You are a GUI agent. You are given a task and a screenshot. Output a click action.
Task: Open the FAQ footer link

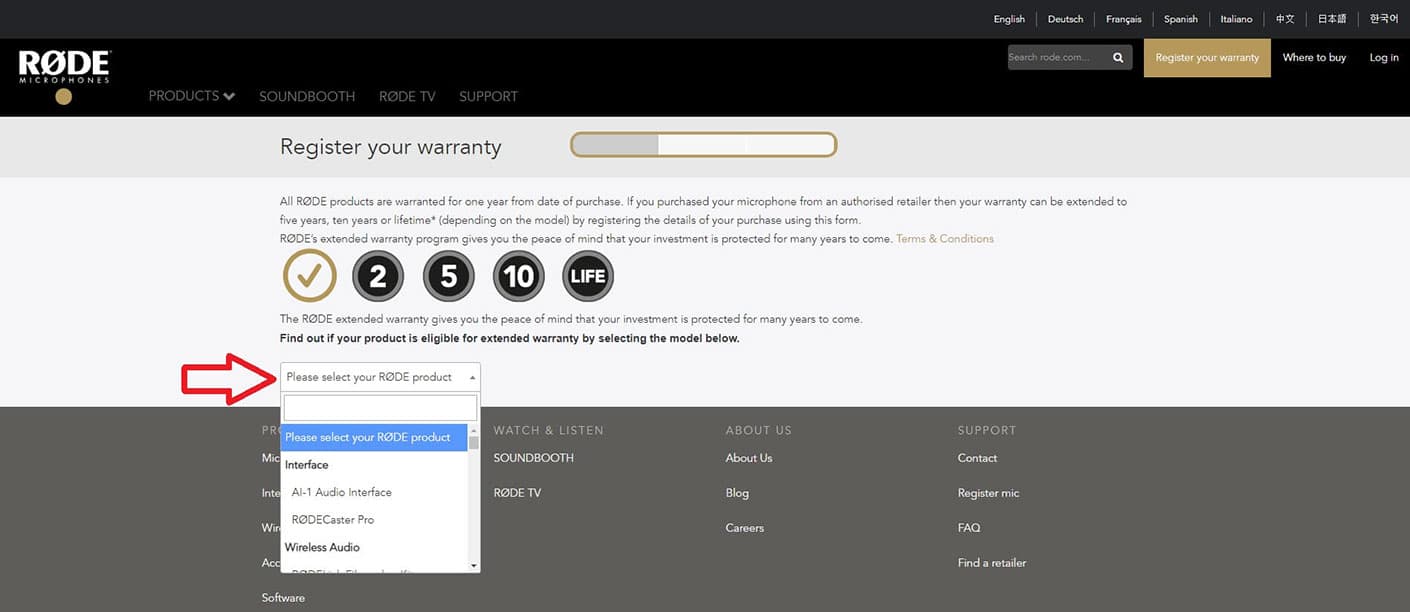[969, 528]
